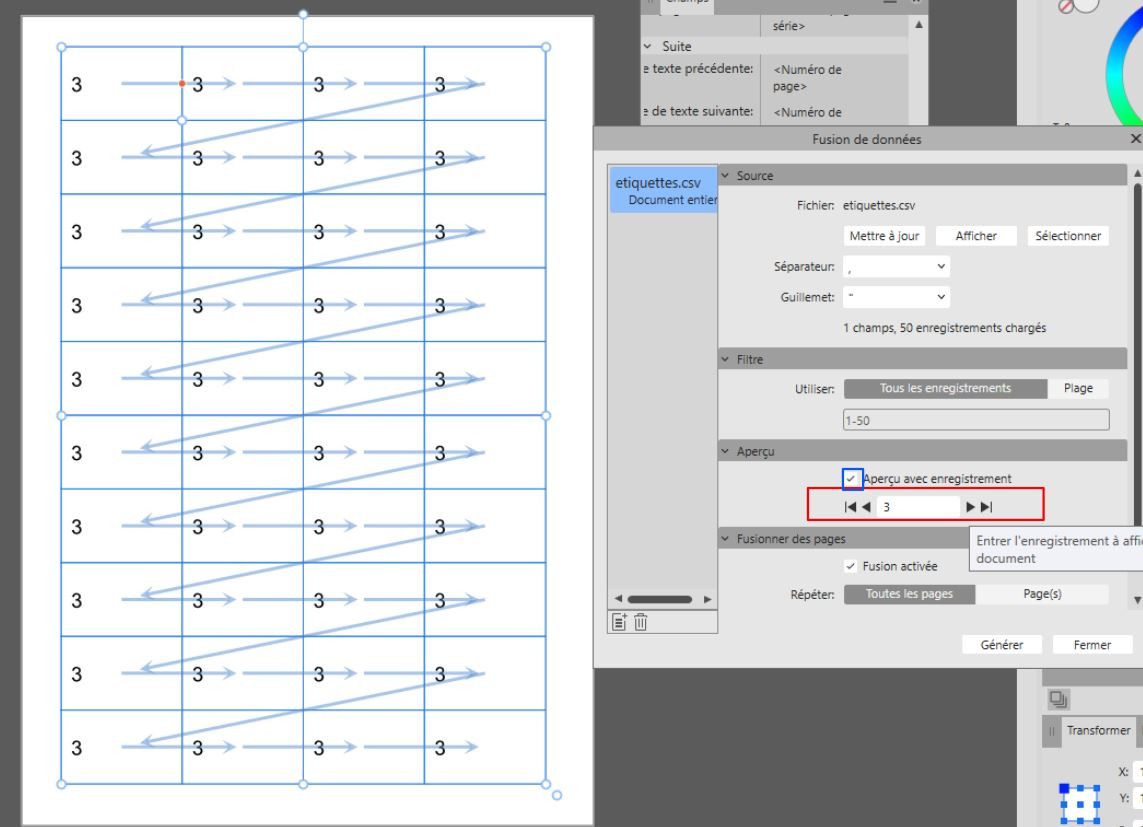Click dialog scrollbar up arrow
Viewport: 1143px width, 827px height.
click(1137, 173)
